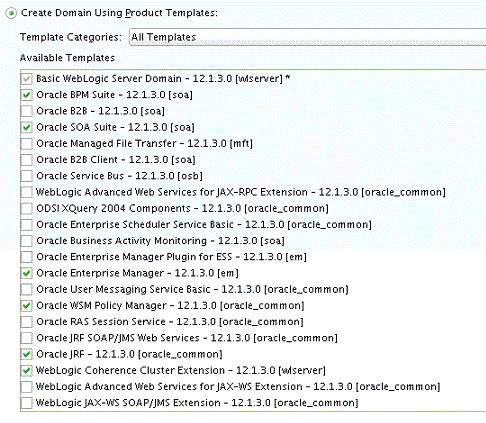Click the 'Template Categories:' label
486x423 pixels.
tap(71, 37)
